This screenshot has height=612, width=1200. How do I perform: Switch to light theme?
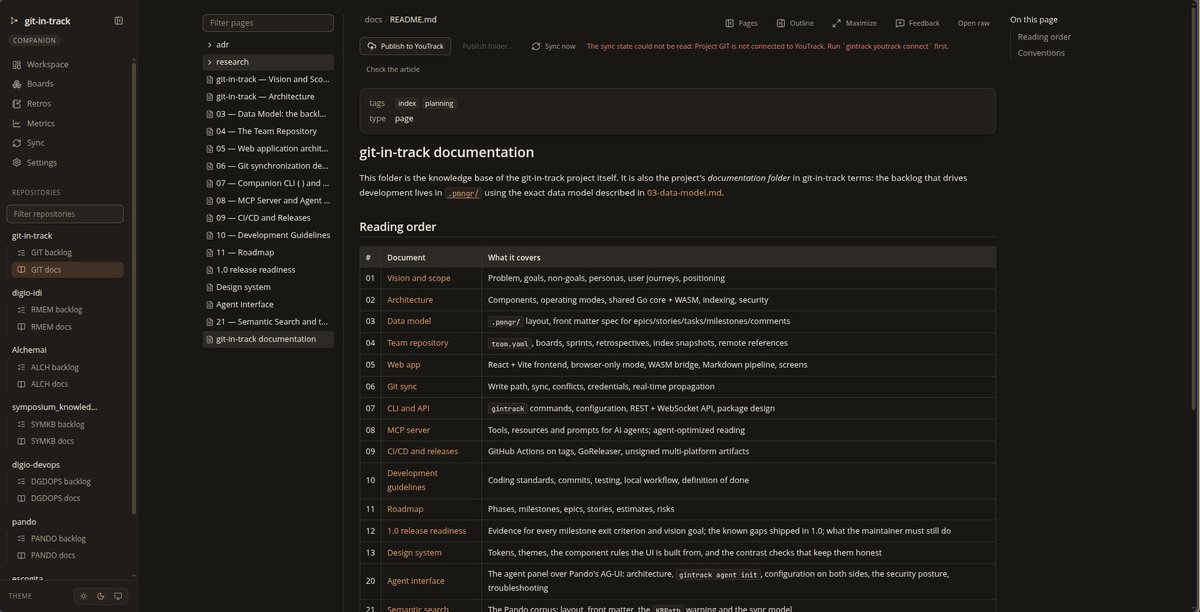(x=83, y=596)
